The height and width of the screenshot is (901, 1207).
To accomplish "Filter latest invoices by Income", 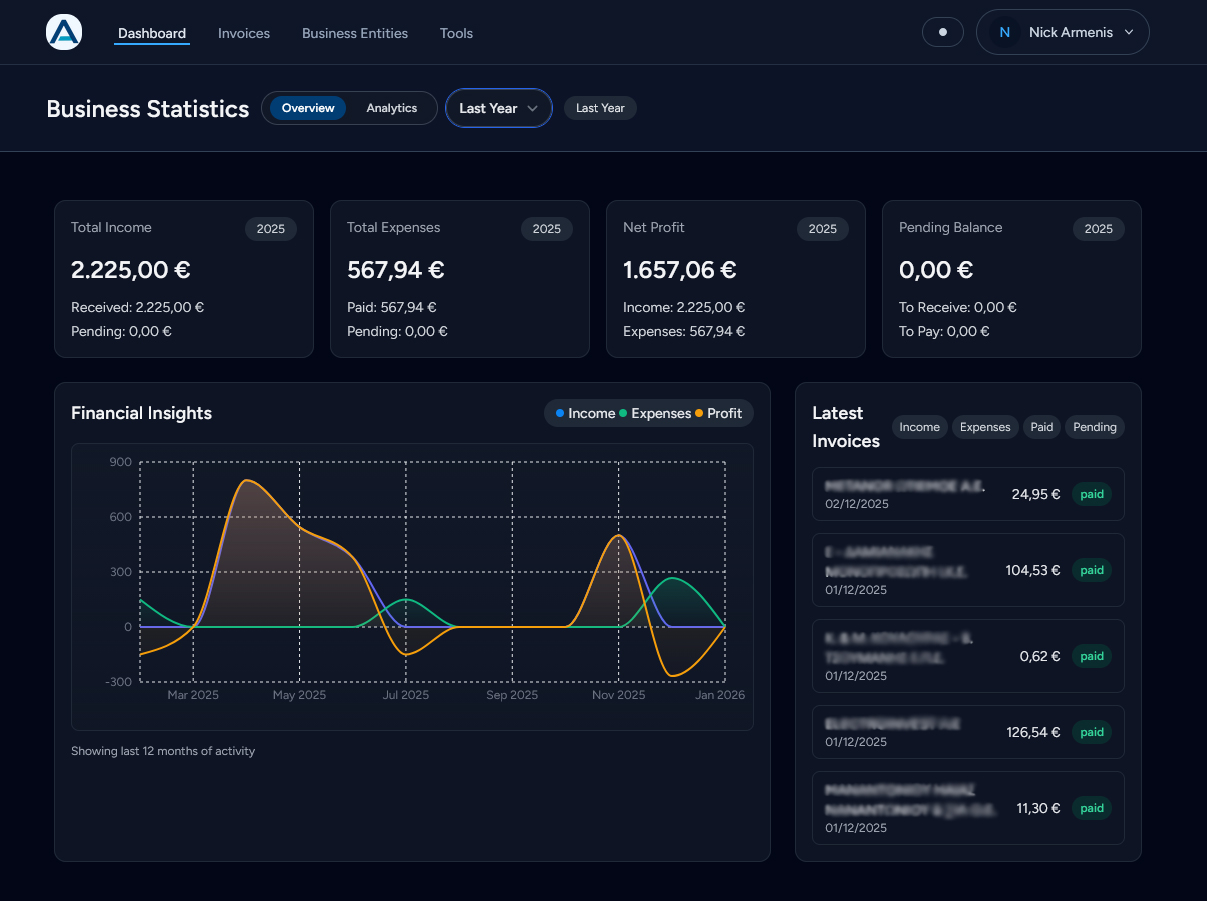I will (x=919, y=427).
